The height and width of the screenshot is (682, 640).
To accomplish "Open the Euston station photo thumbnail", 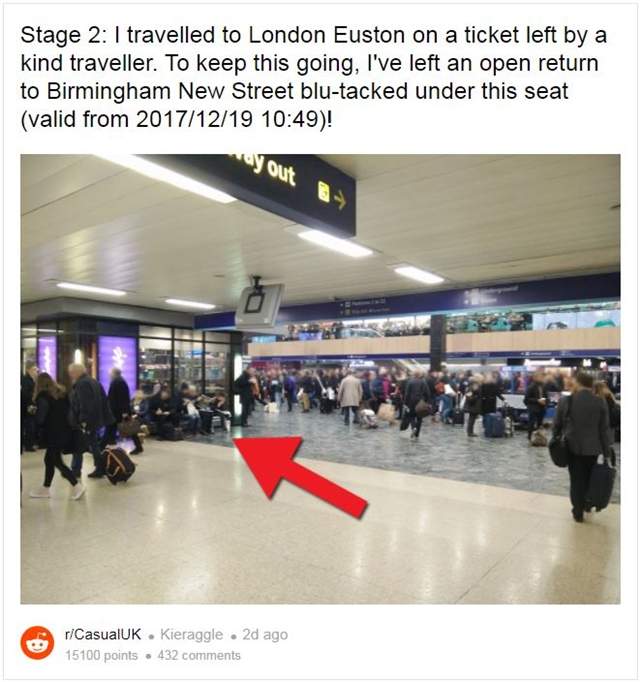I will click(x=320, y=379).
